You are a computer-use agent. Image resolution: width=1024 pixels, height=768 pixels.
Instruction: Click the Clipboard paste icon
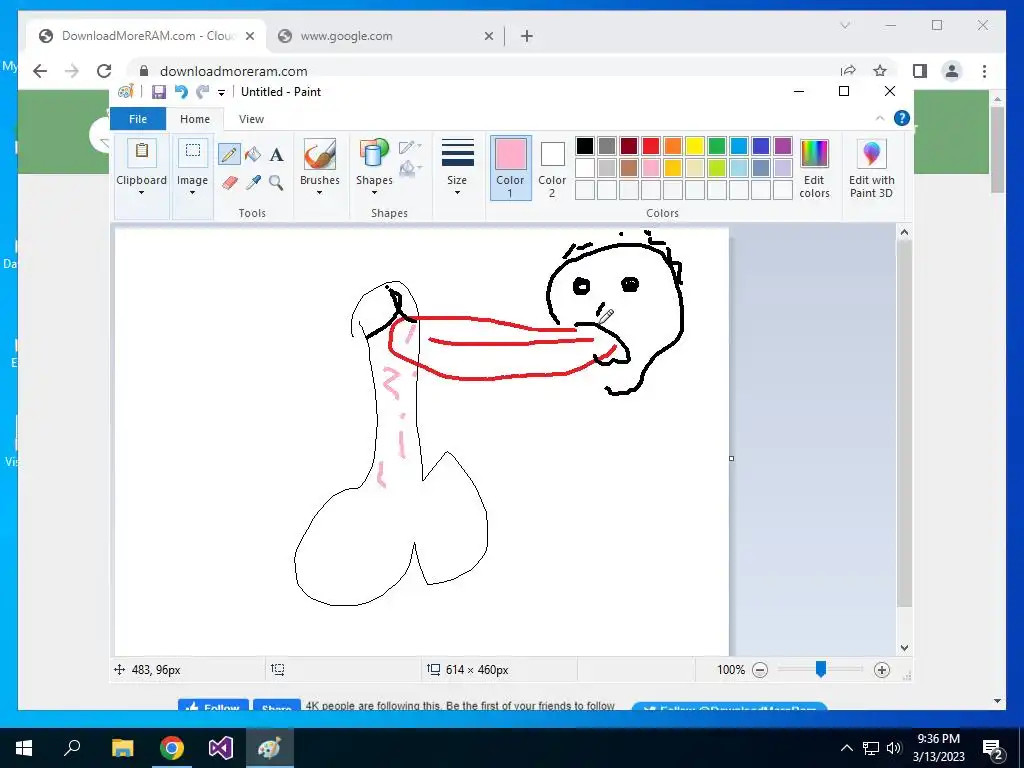142,153
